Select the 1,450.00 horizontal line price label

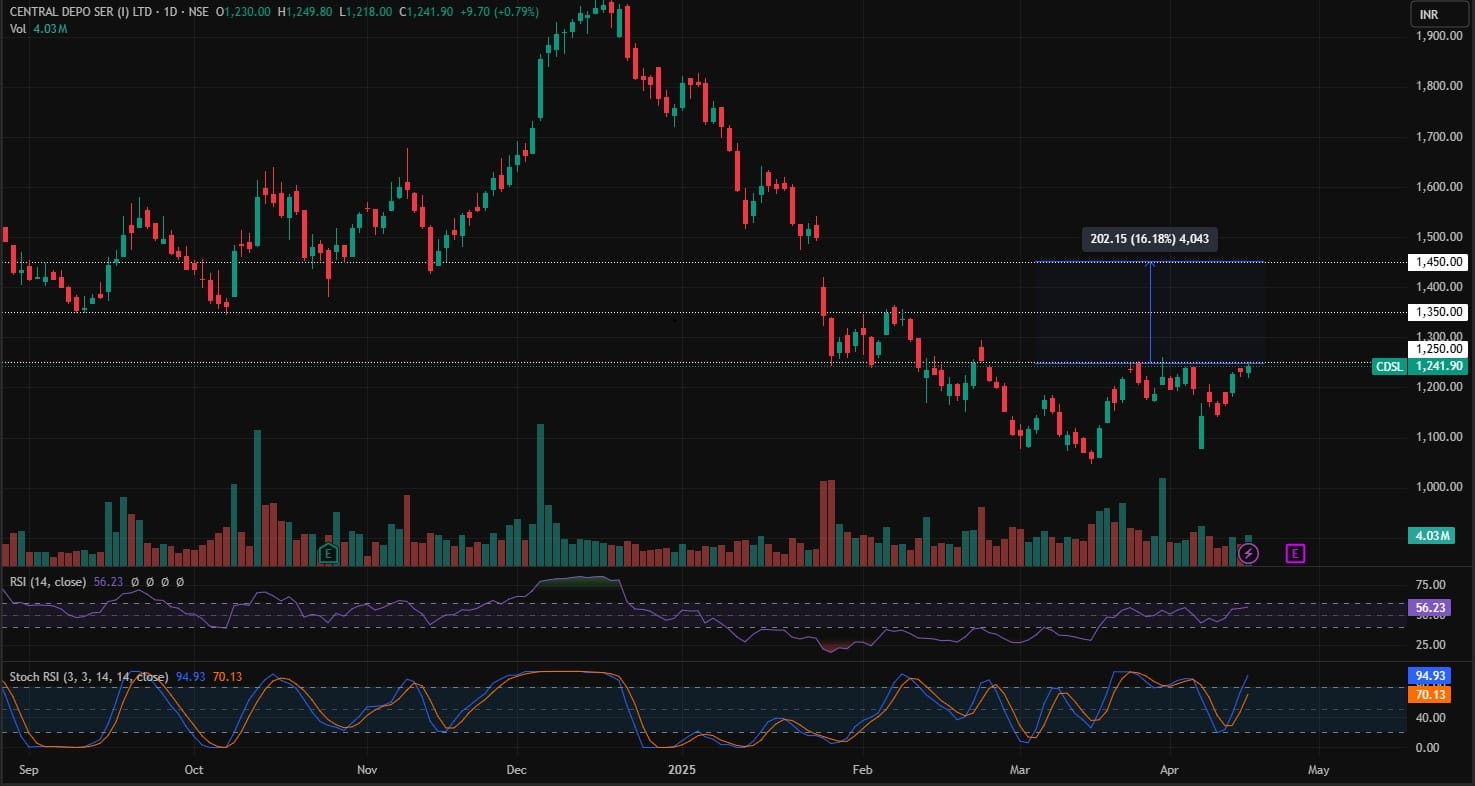[x=1439, y=262]
